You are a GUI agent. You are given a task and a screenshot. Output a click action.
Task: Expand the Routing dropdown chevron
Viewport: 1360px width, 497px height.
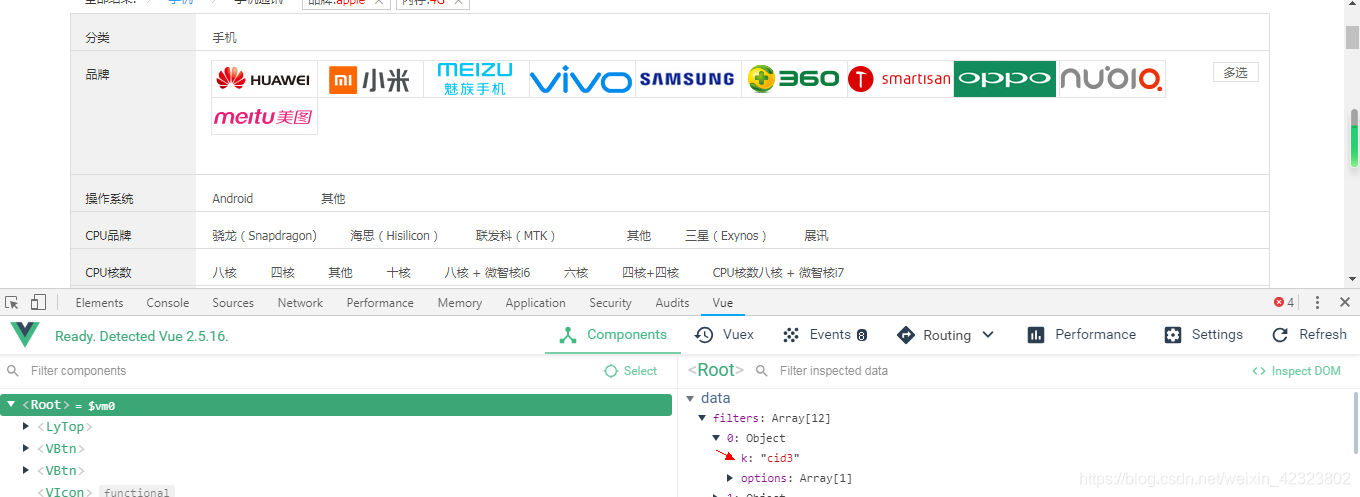(989, 335)
